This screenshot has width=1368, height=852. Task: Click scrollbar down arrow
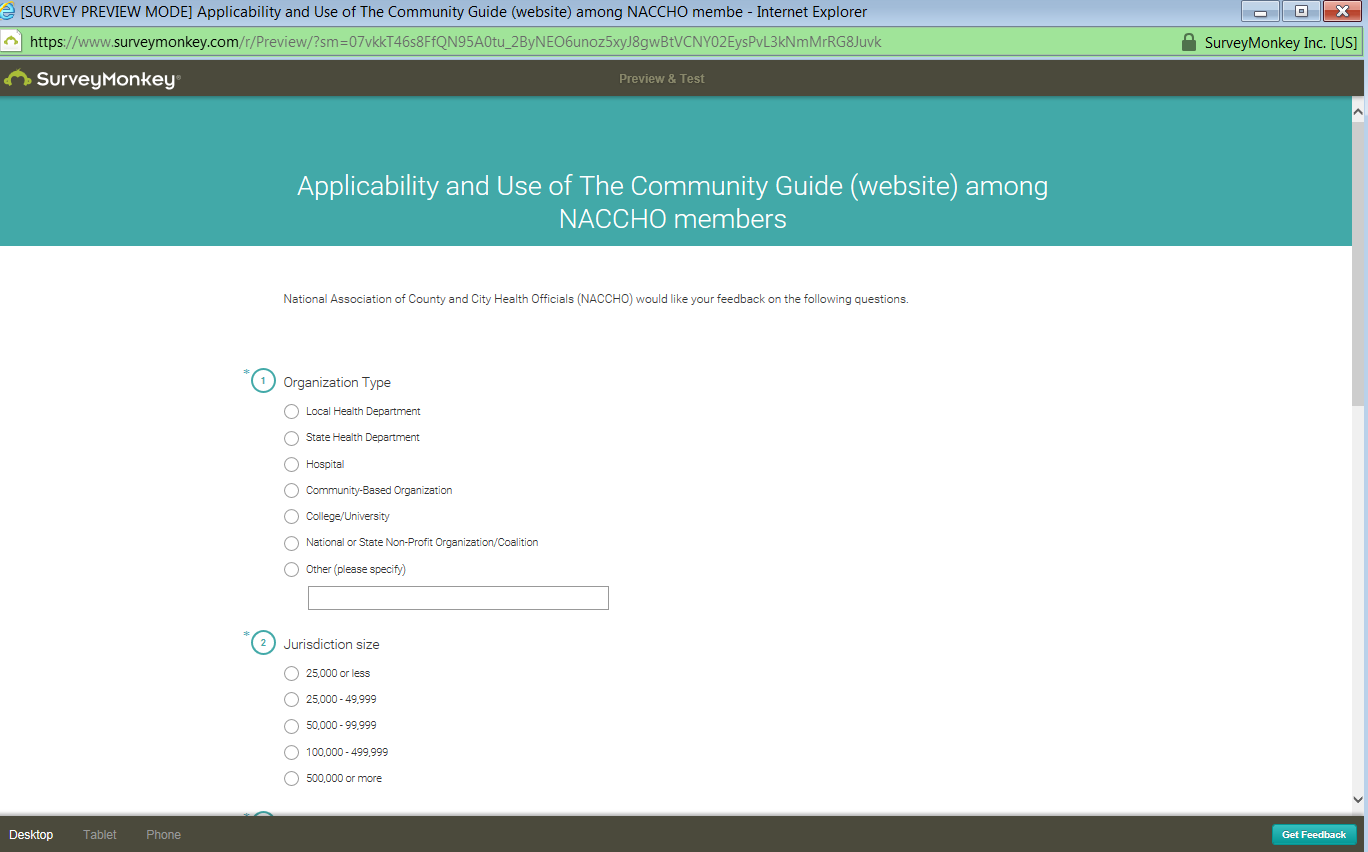pos(1358,800)
